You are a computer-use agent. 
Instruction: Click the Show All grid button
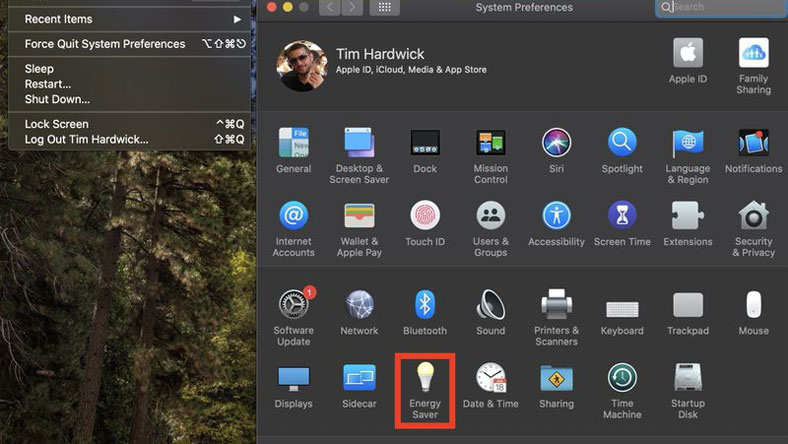[x=384, y=7]
